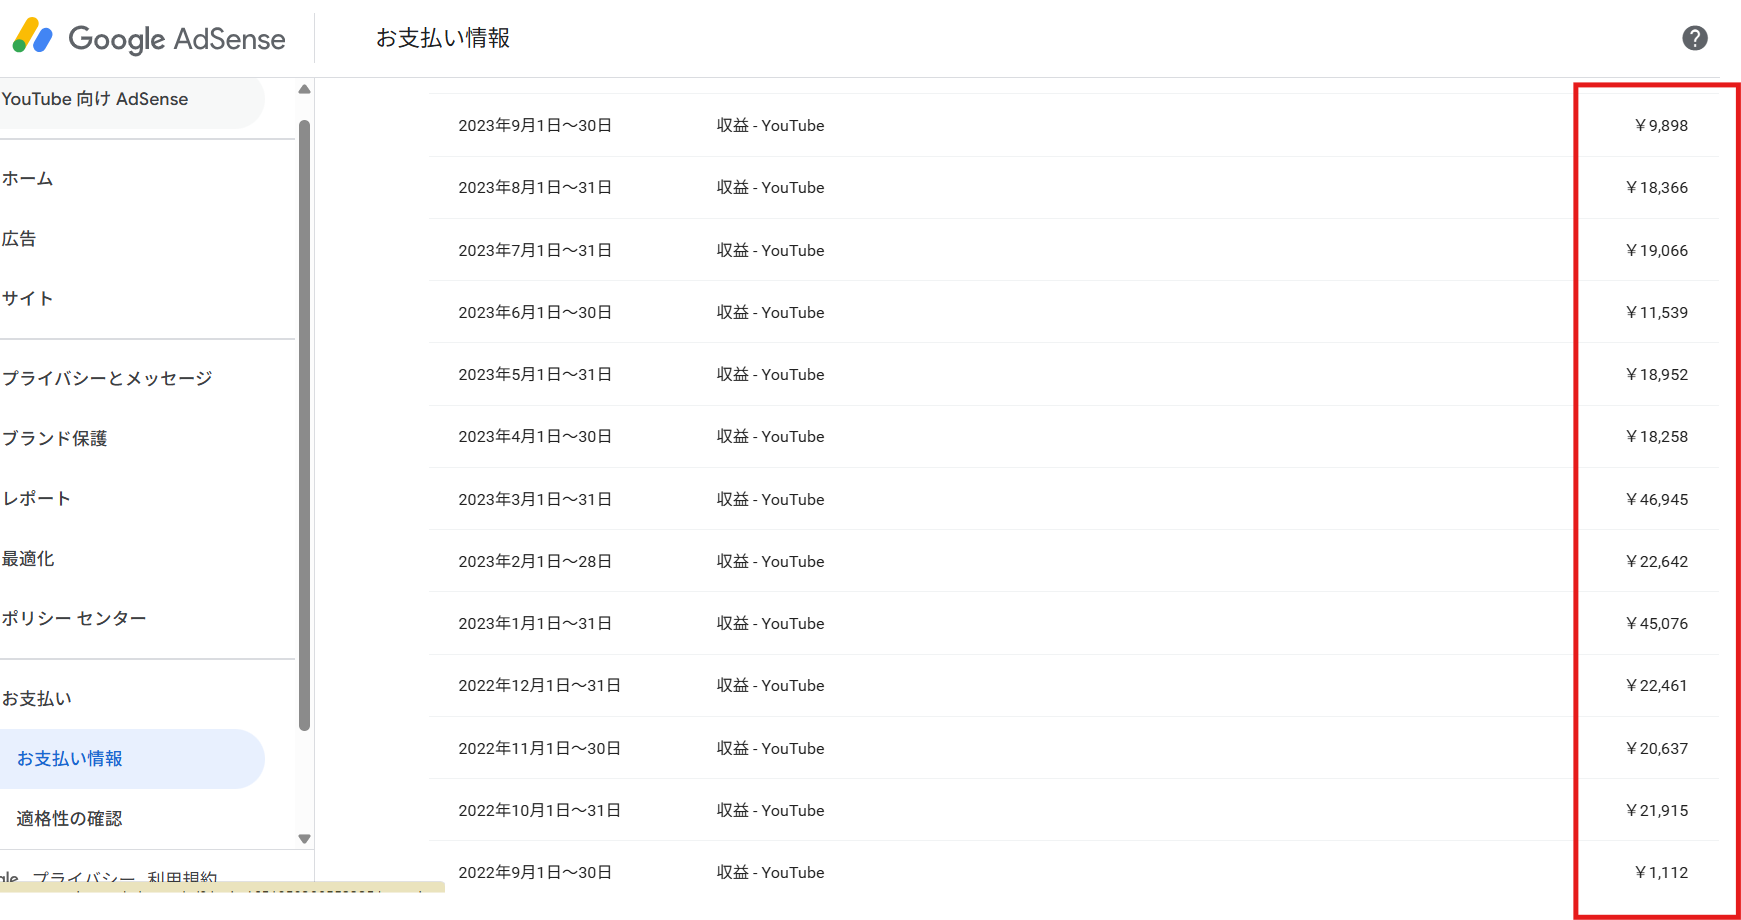
Task: Open ブランド保護 menu item
Action: pos(55,439)
